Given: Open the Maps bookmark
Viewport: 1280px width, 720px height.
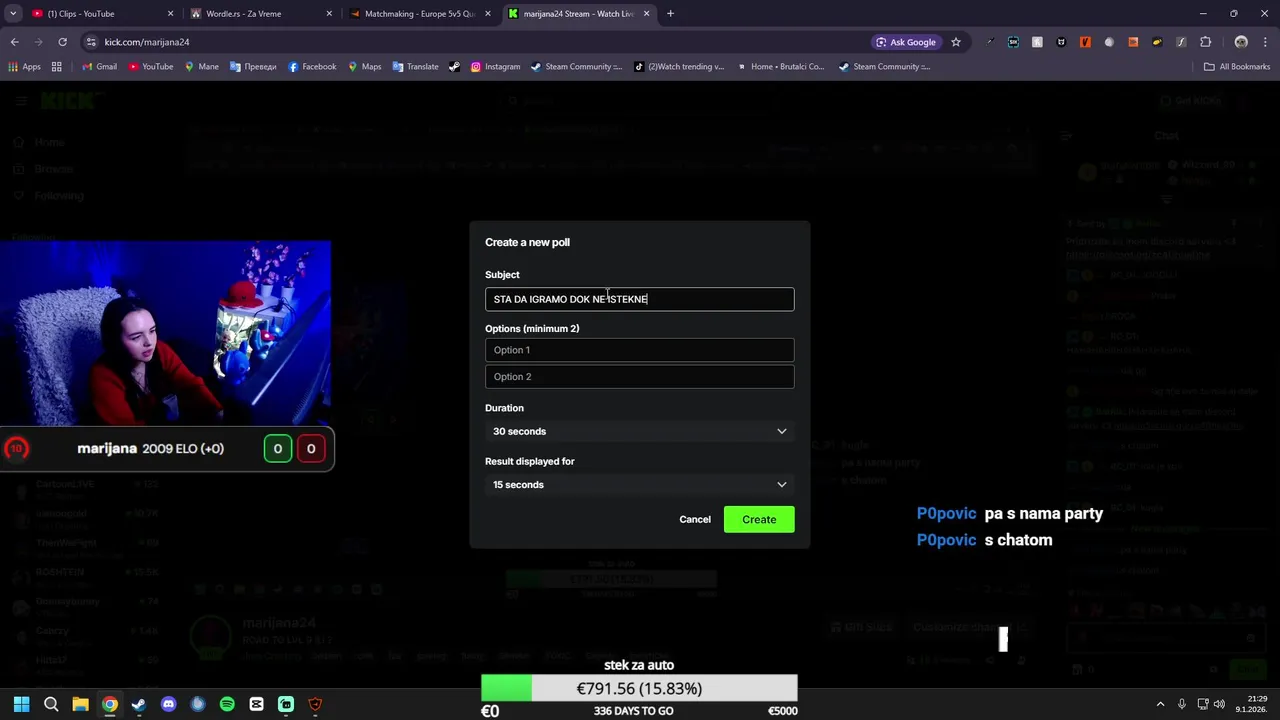Looking at the screenshot, I should pyautogui.click(x=365, y=67).
